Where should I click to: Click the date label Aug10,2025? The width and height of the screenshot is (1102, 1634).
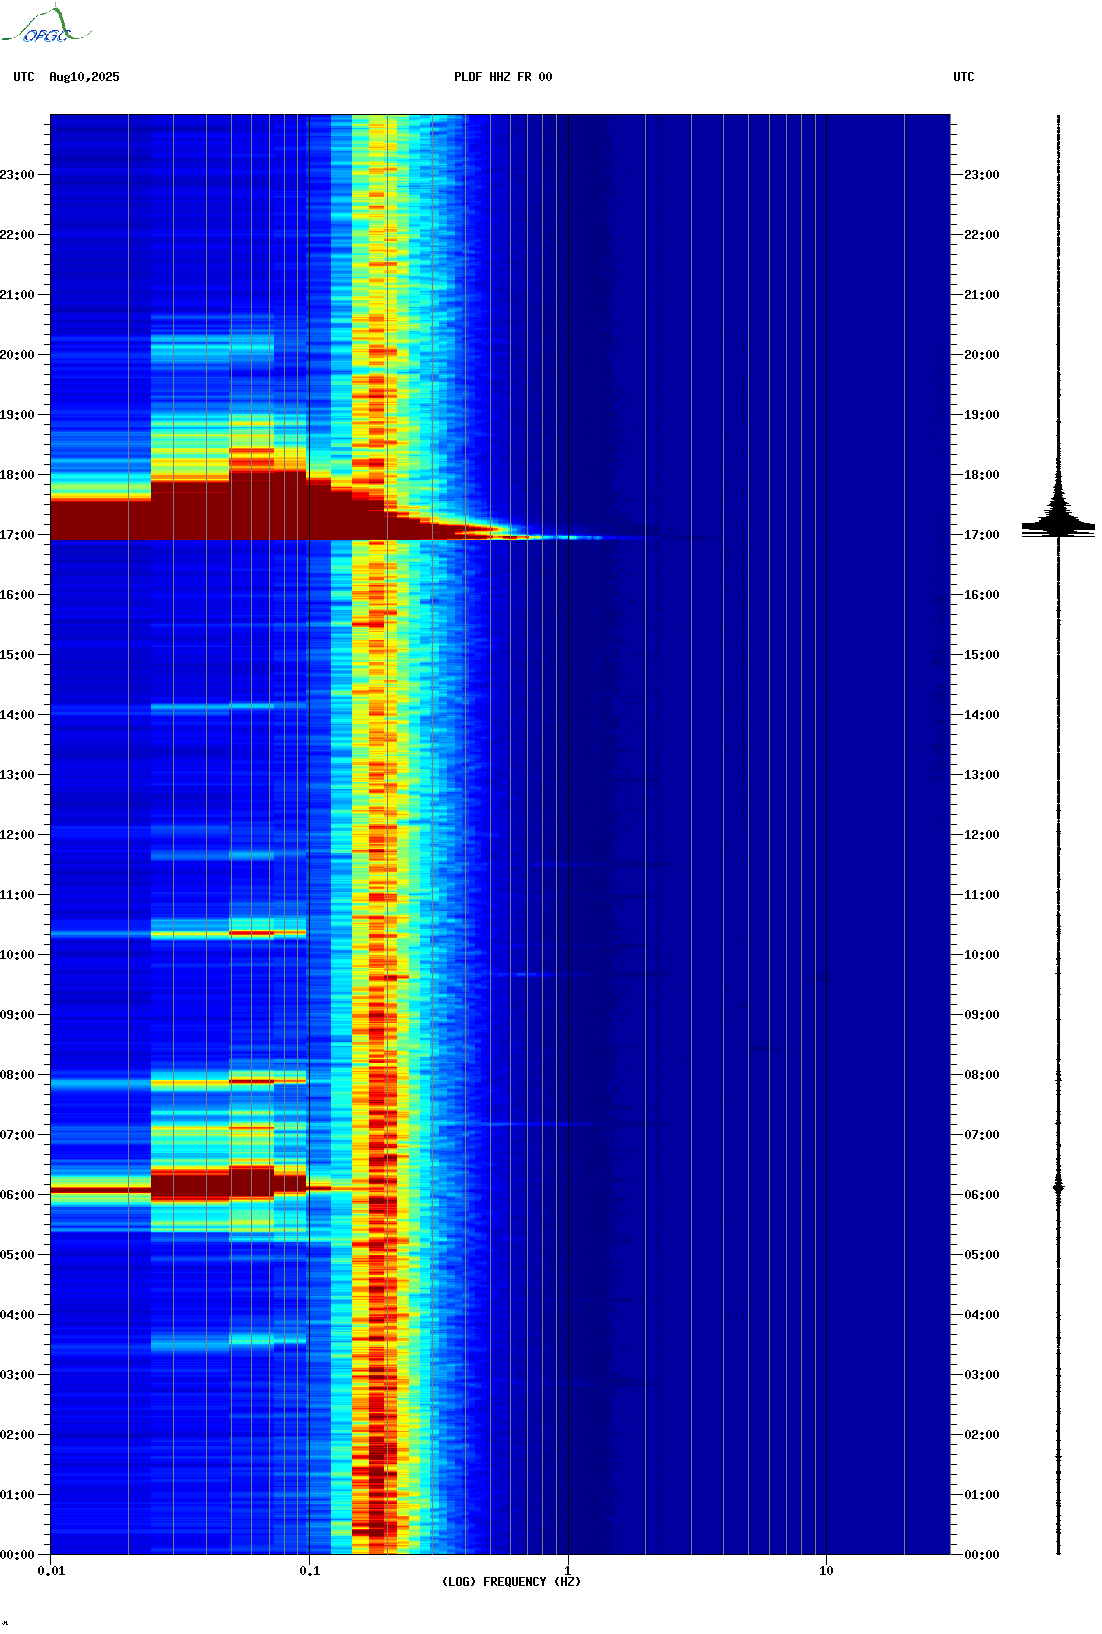[x=84, y=77]
